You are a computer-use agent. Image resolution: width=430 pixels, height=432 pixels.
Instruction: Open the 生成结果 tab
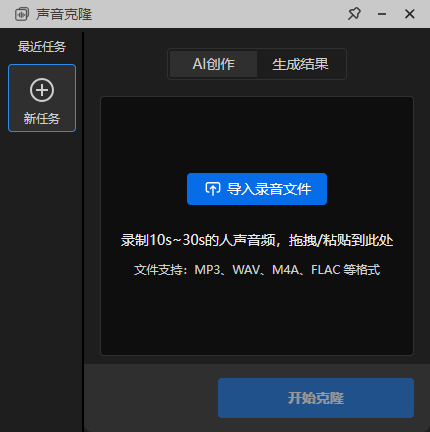[300, 64]
